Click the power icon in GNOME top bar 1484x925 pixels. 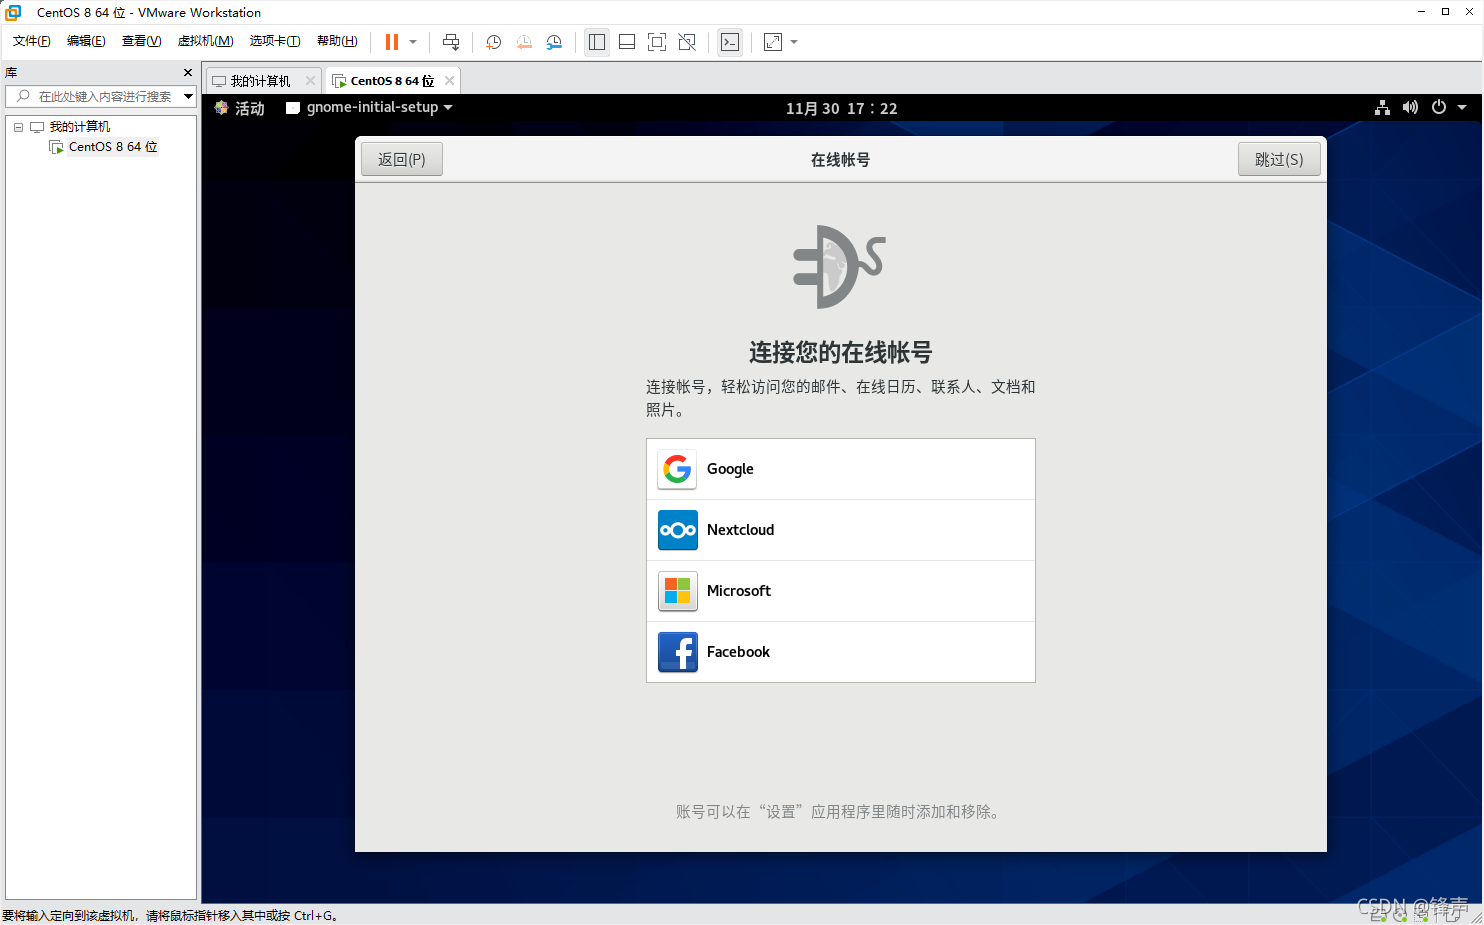click(1439, 107)
